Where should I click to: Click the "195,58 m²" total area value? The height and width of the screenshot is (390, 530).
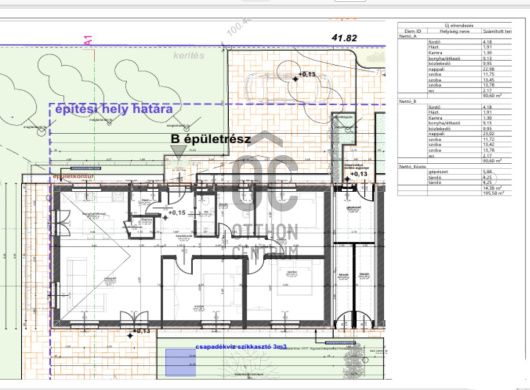[x=492, y=193]
